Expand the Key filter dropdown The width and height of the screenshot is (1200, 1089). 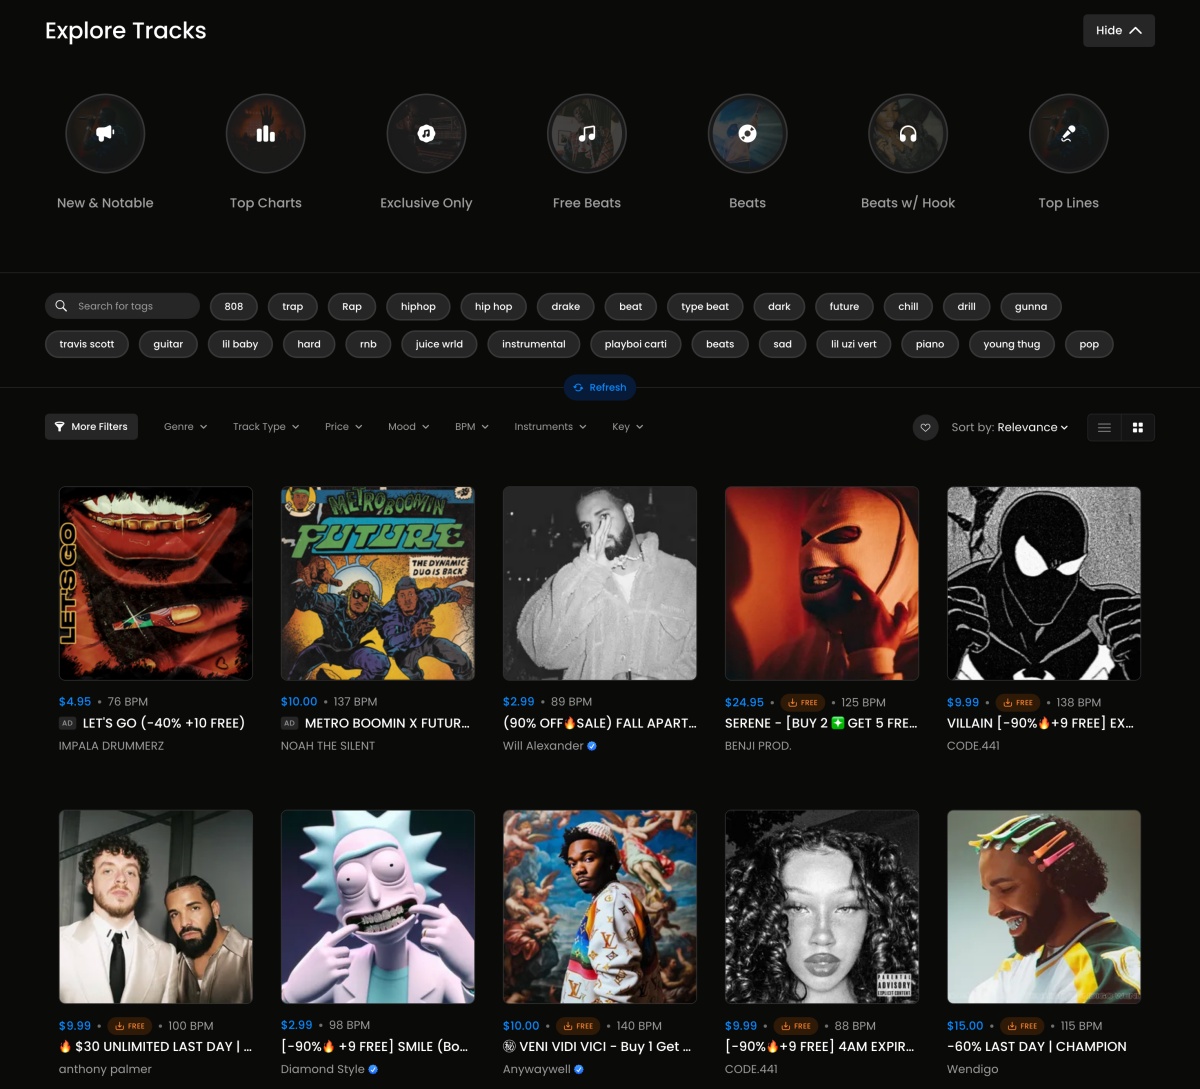click(x=628, y=427)
